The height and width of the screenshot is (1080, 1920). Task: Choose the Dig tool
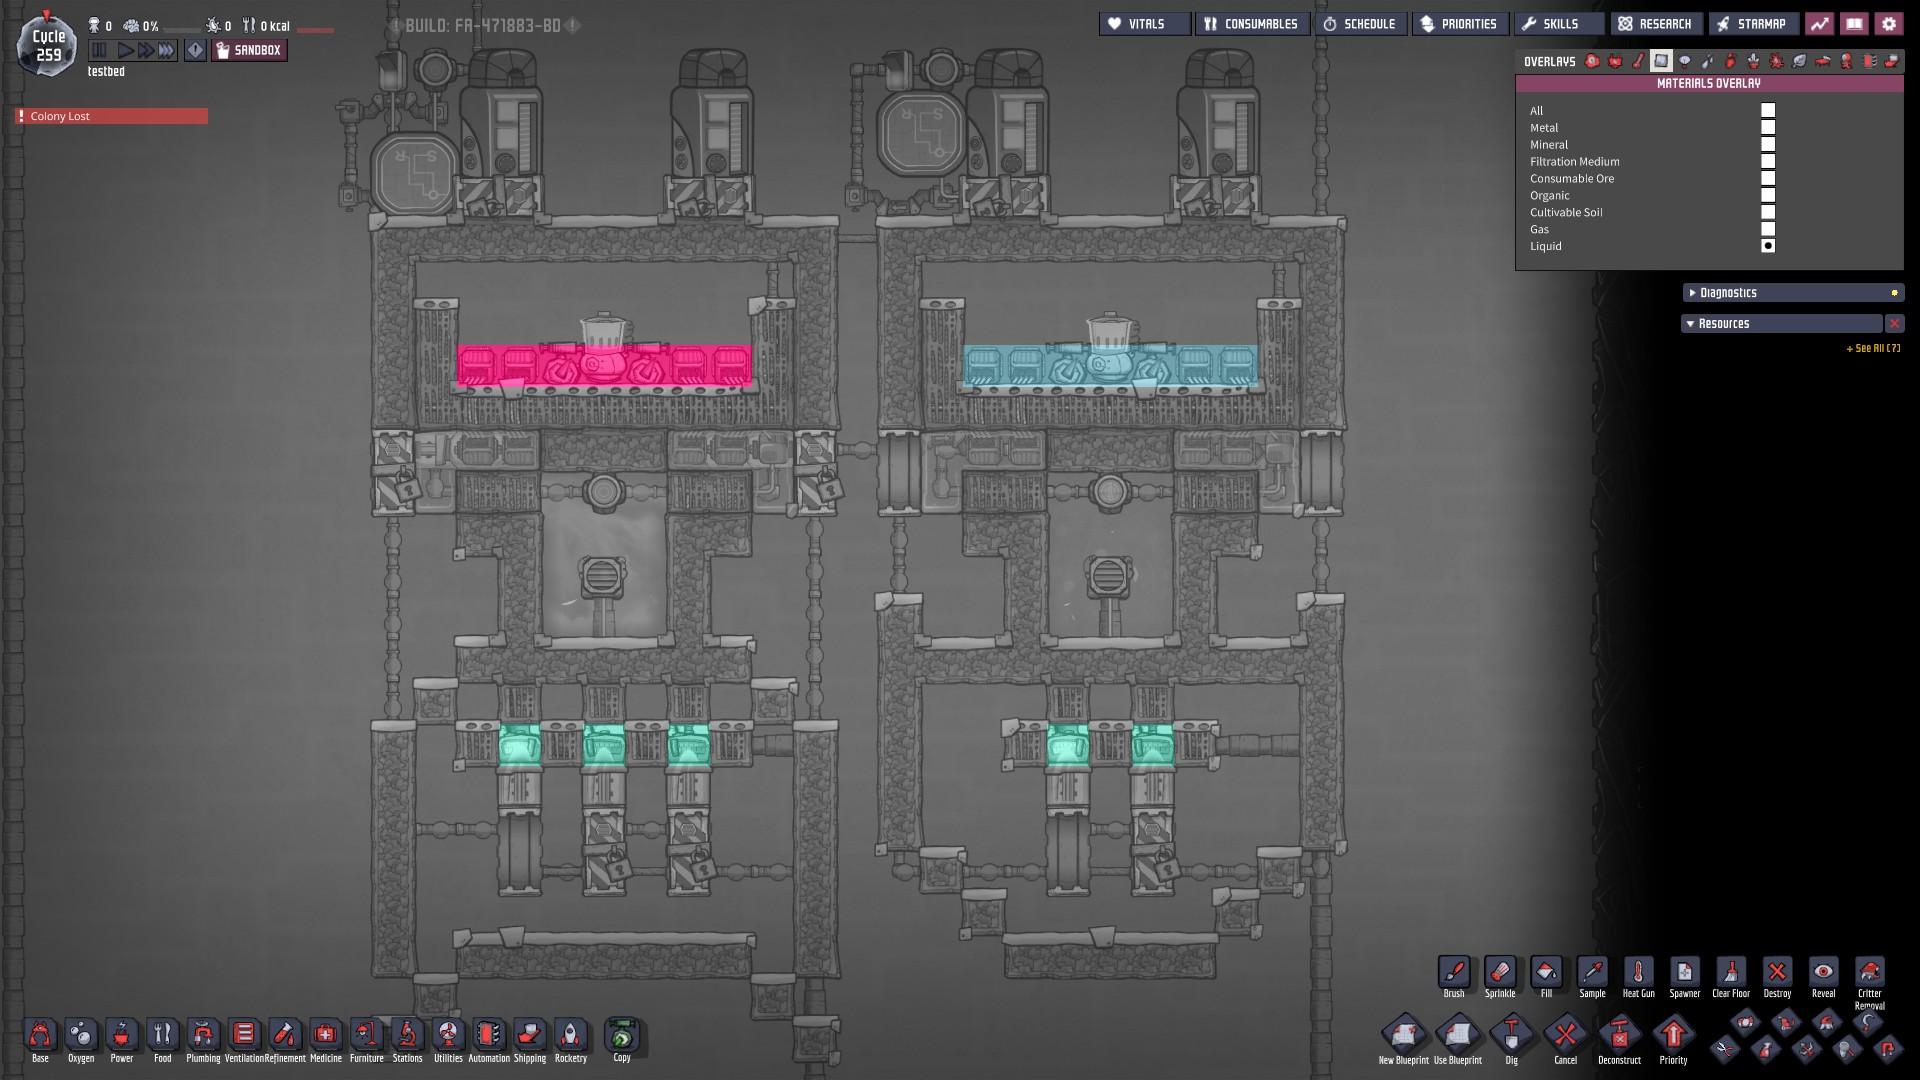pyautogui.click(x=1511, y=1035)
